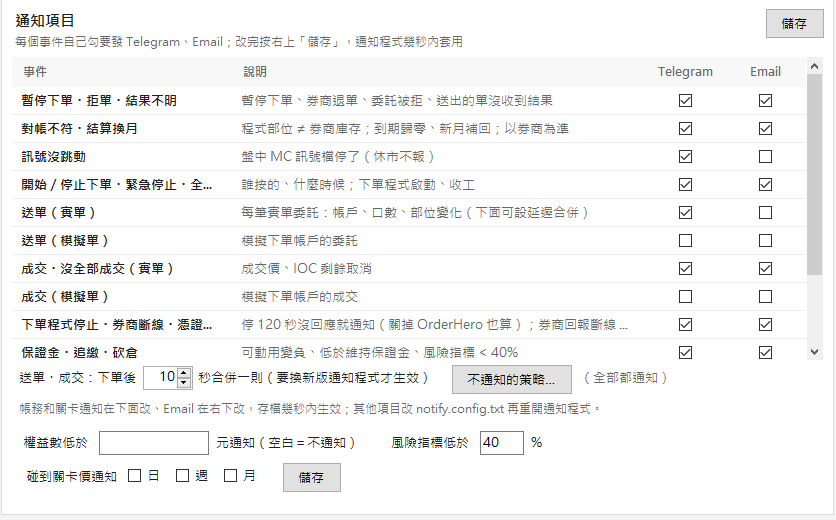Click the bottom 儲存 button beside 月
Image resolution: width=836 pixels, height=520 pixels.
coord(311,477)
